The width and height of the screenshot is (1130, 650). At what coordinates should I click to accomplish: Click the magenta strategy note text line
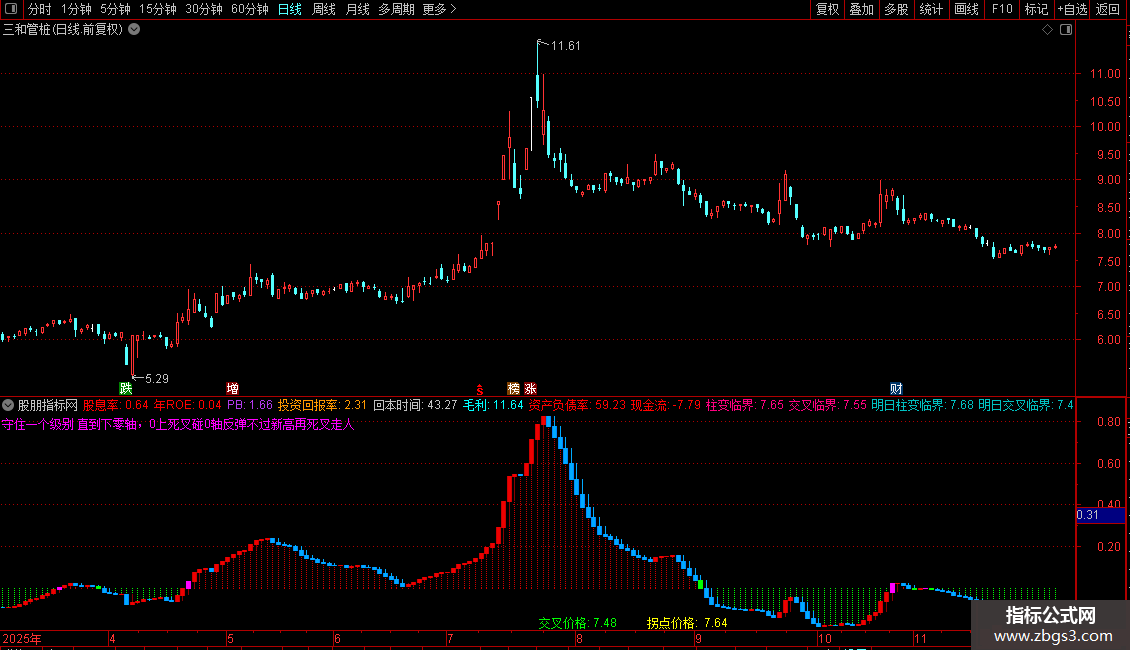(x=178, y=424)
